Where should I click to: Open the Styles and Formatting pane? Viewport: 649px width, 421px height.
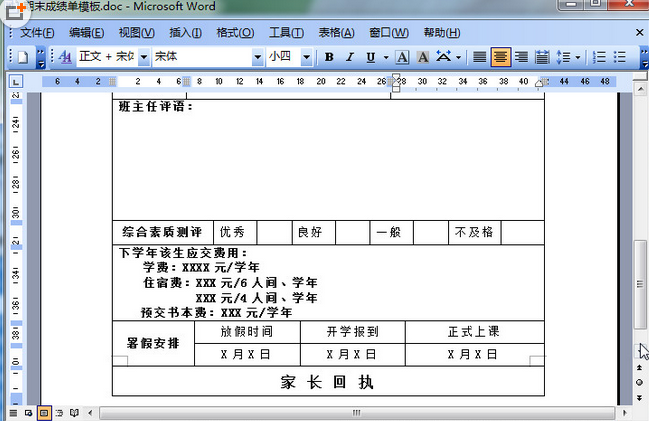(65, 57)
